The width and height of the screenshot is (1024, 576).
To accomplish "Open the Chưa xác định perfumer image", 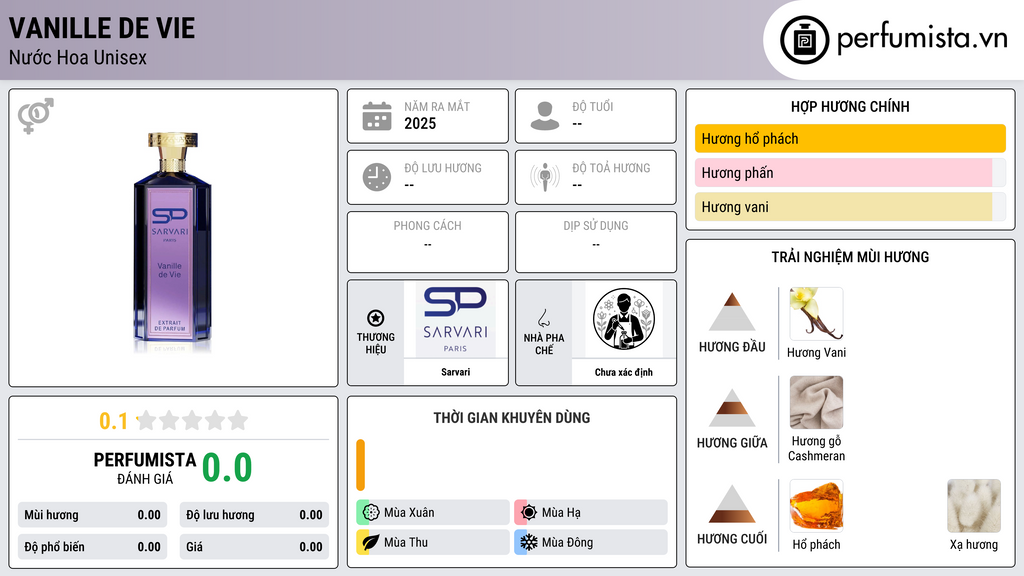I will [624, 319].
